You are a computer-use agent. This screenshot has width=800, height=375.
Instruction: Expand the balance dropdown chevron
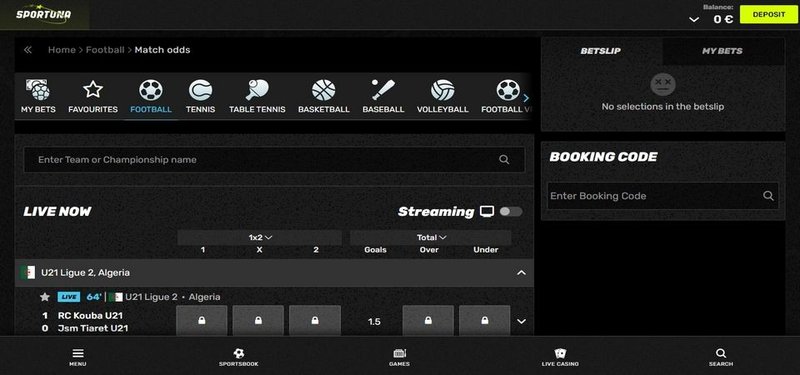pos(694,20)
